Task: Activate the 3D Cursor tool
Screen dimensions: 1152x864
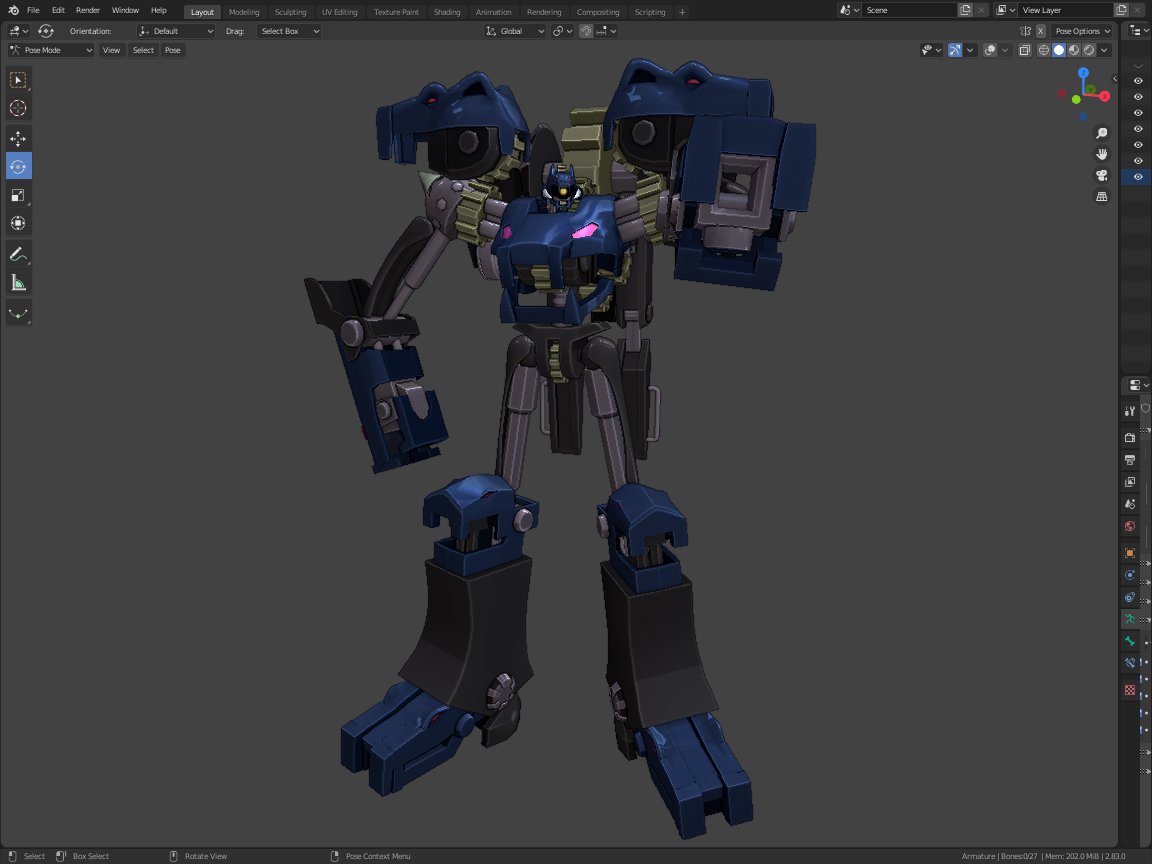Action: click(18, 108)
